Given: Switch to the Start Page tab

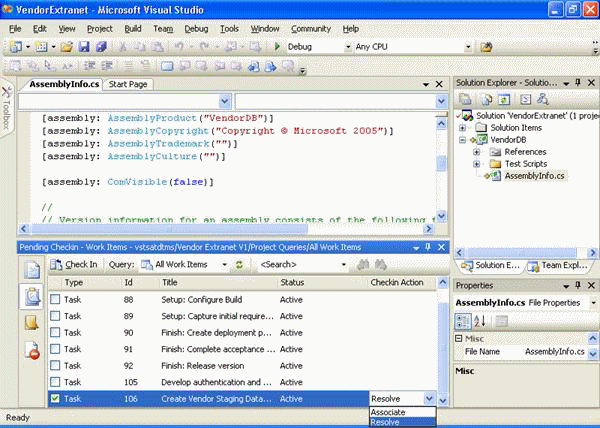Looking at the screenshot, I should (x=128, y=84).
